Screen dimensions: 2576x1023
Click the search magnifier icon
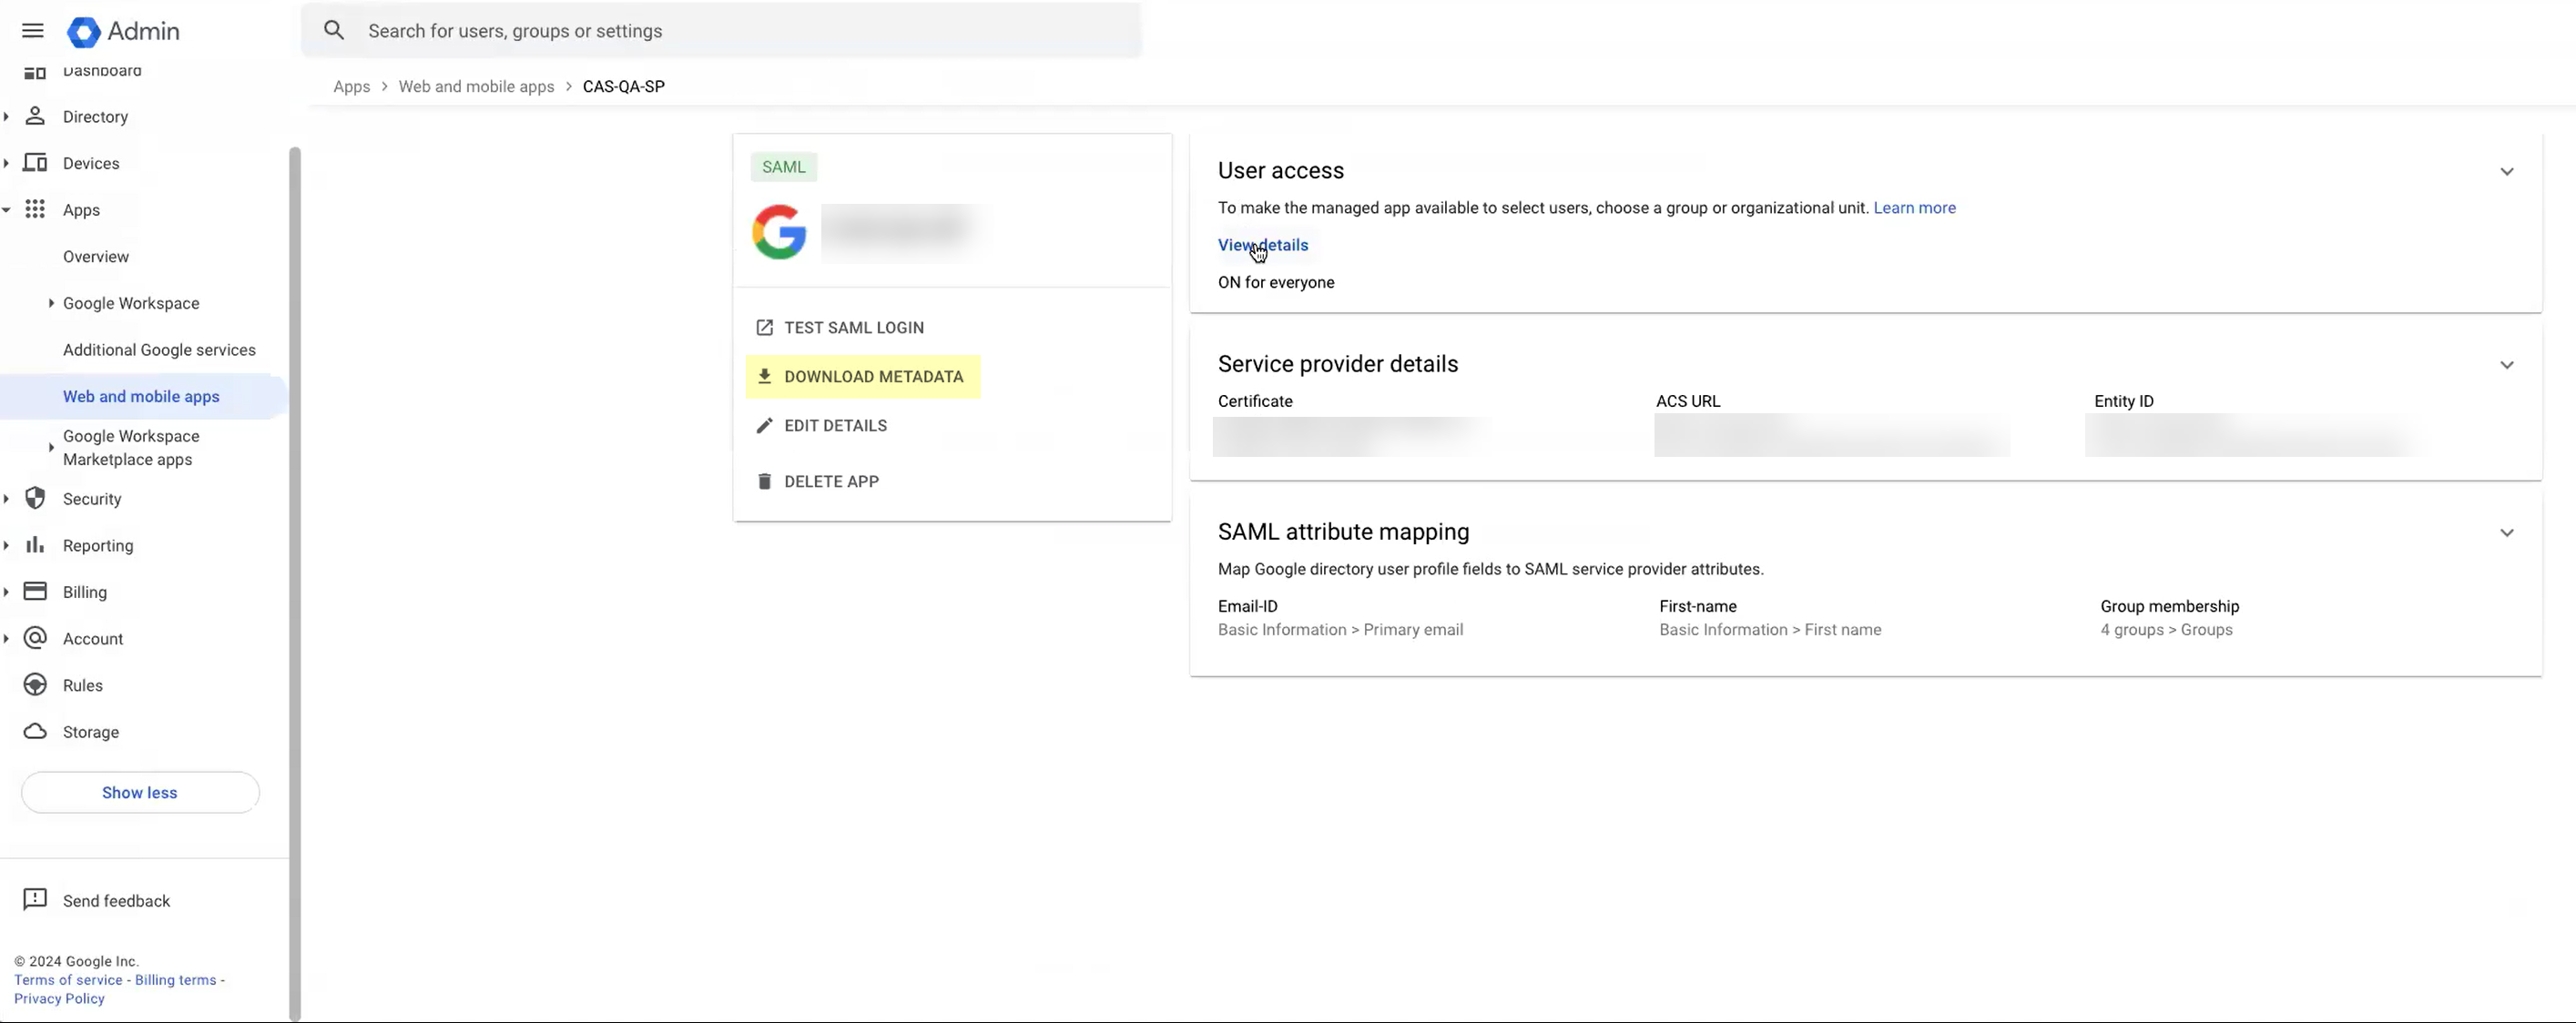click(x=334, y=30)
